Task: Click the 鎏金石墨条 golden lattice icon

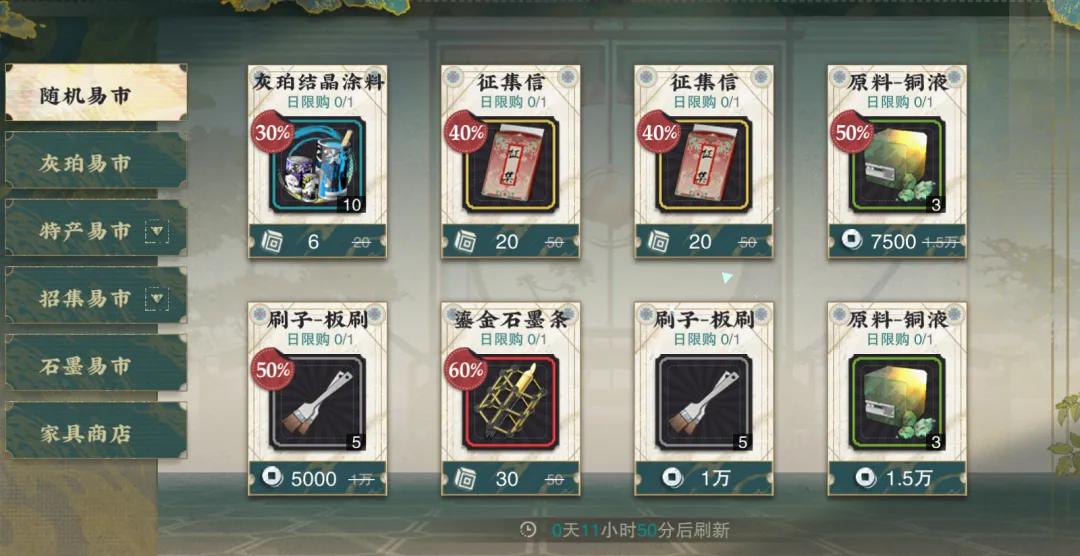Action: point(510,402)
